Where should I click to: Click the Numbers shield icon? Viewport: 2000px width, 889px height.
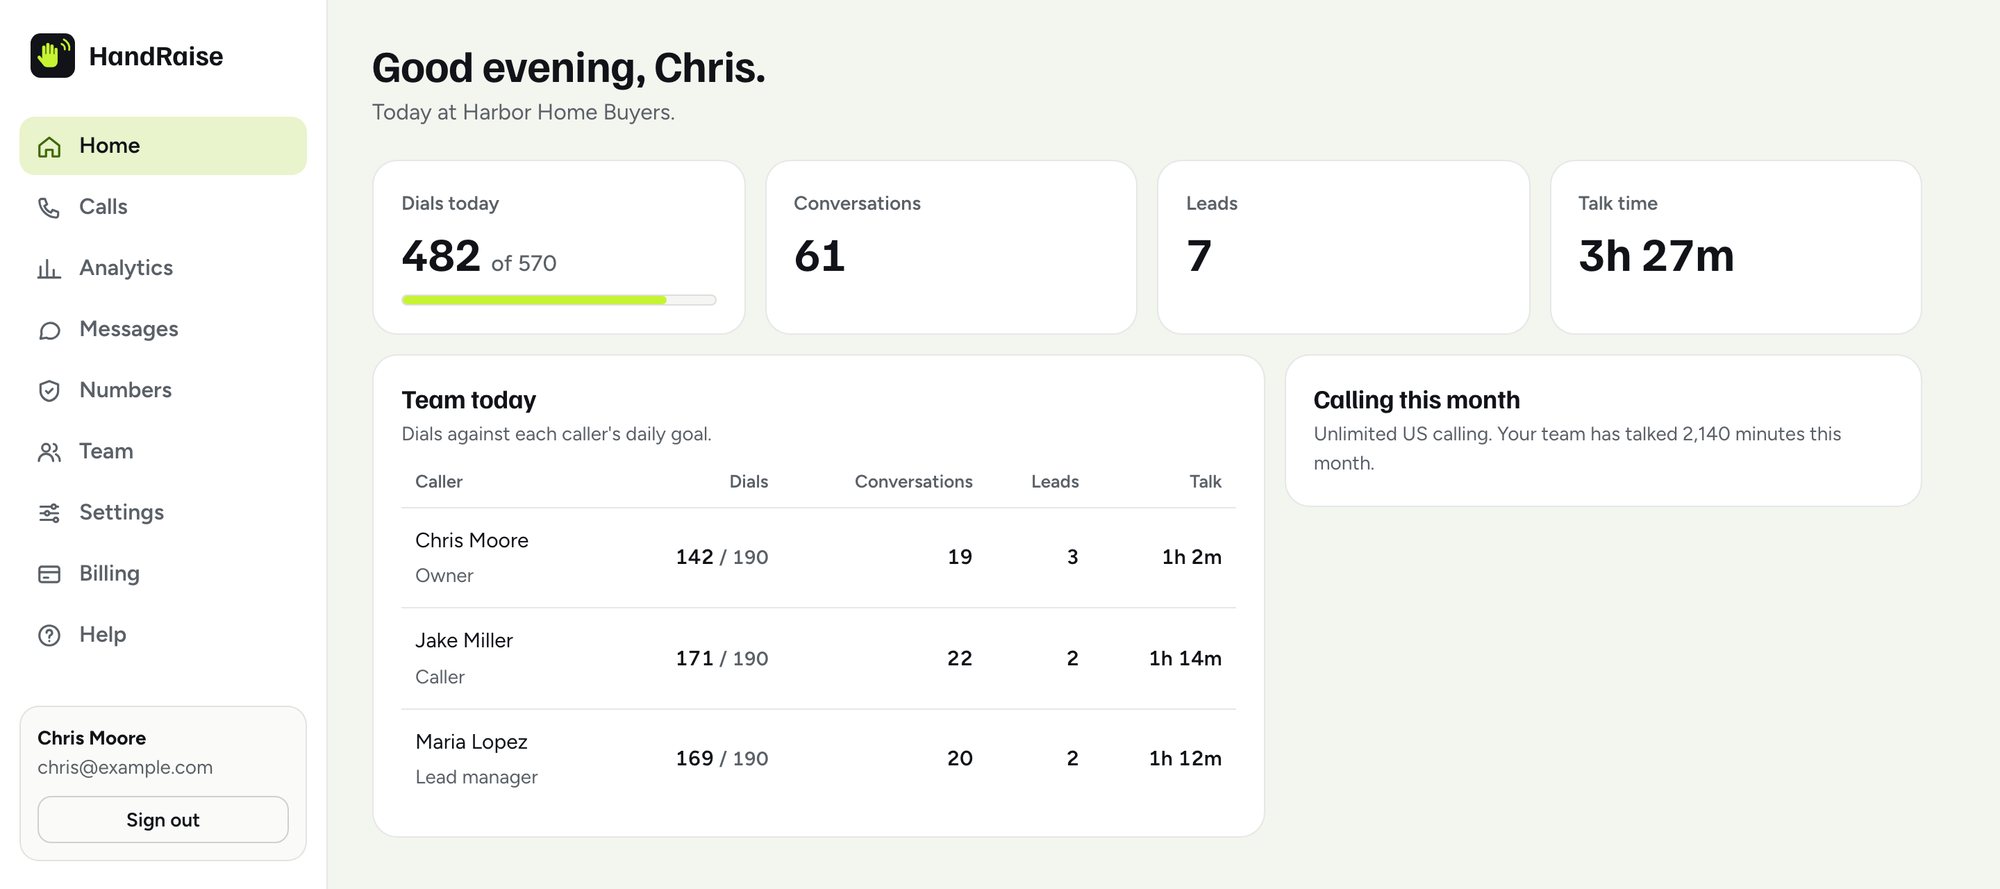(x=49, y=391)
